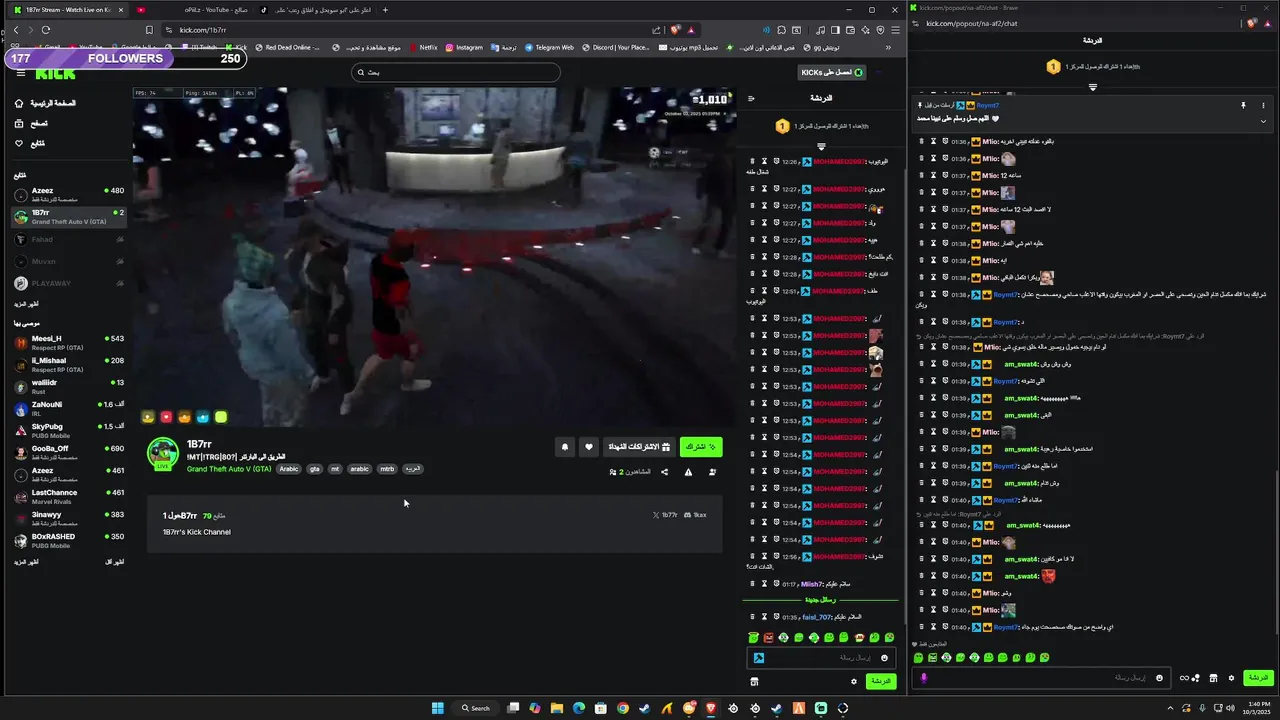Click the Gift Subscriptions button

639,447
